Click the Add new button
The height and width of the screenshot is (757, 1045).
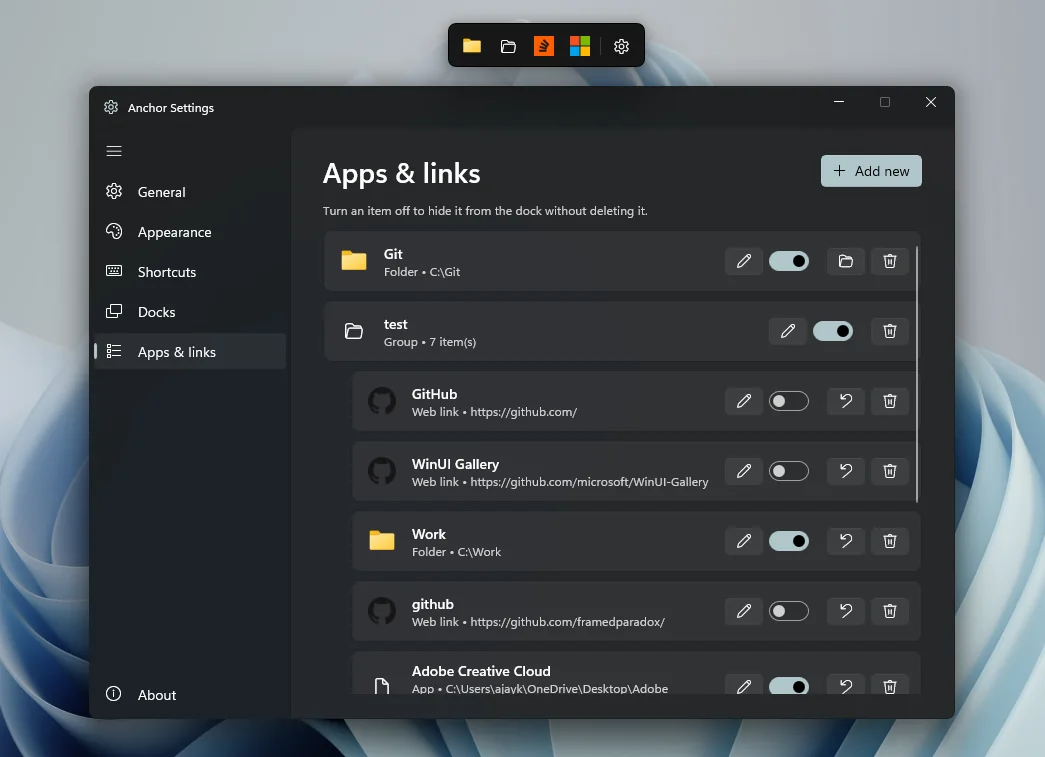pos(871,171)
